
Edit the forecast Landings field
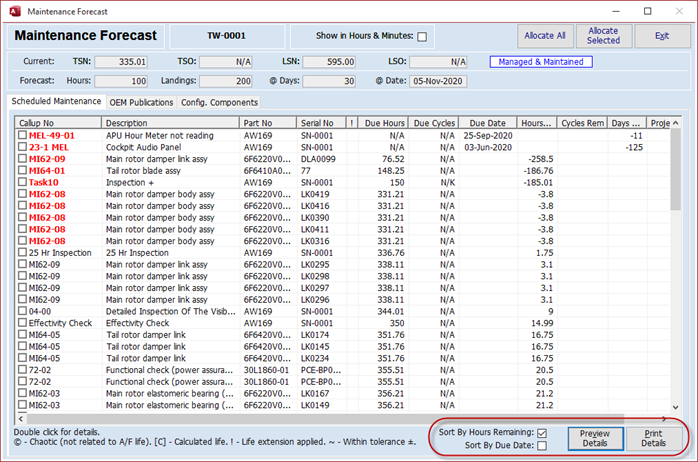pos(225,81)
